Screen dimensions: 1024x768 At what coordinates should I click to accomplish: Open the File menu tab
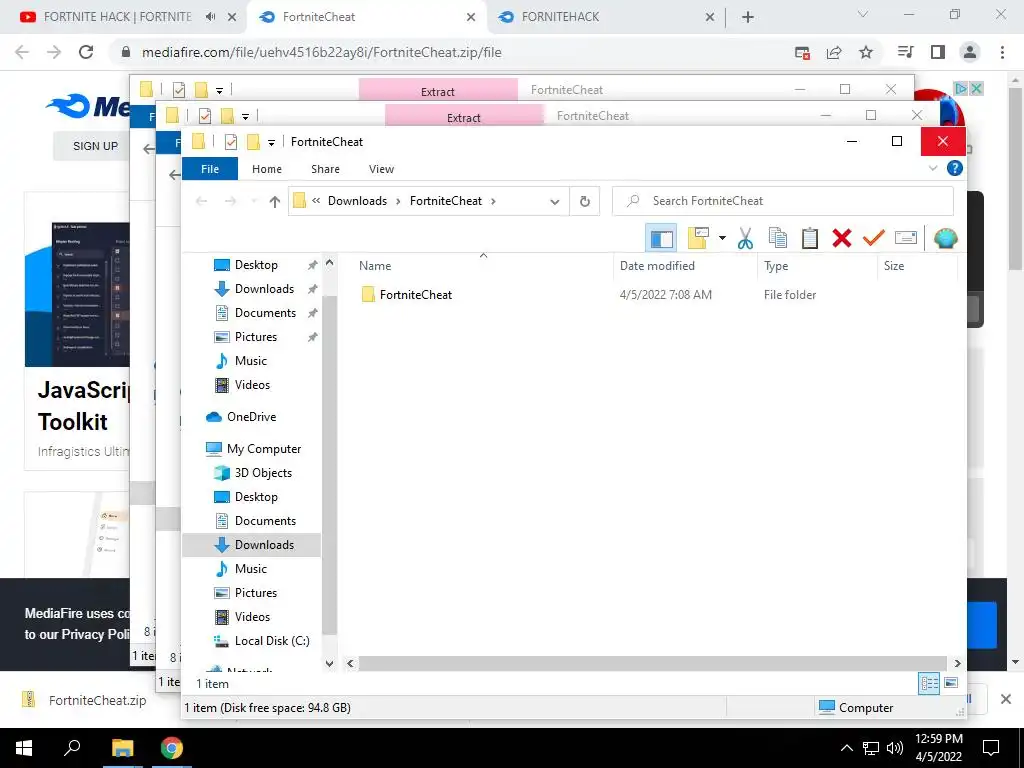tap(210, 169)
